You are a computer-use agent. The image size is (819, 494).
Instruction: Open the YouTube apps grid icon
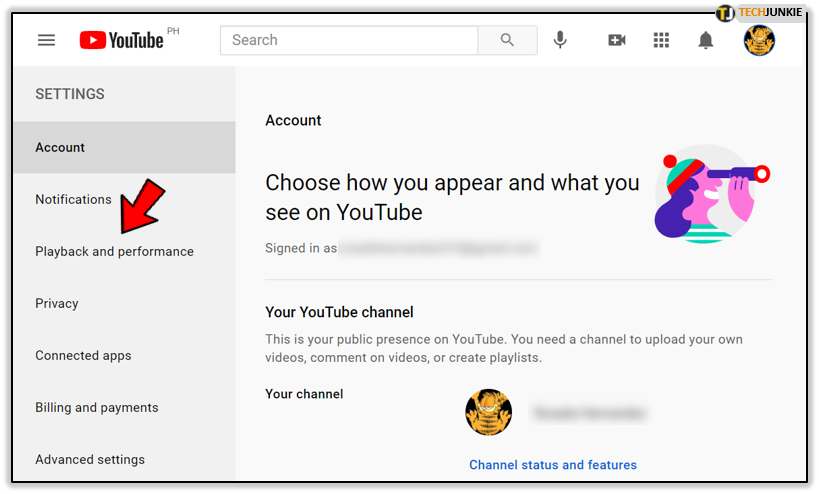point(661,40)
